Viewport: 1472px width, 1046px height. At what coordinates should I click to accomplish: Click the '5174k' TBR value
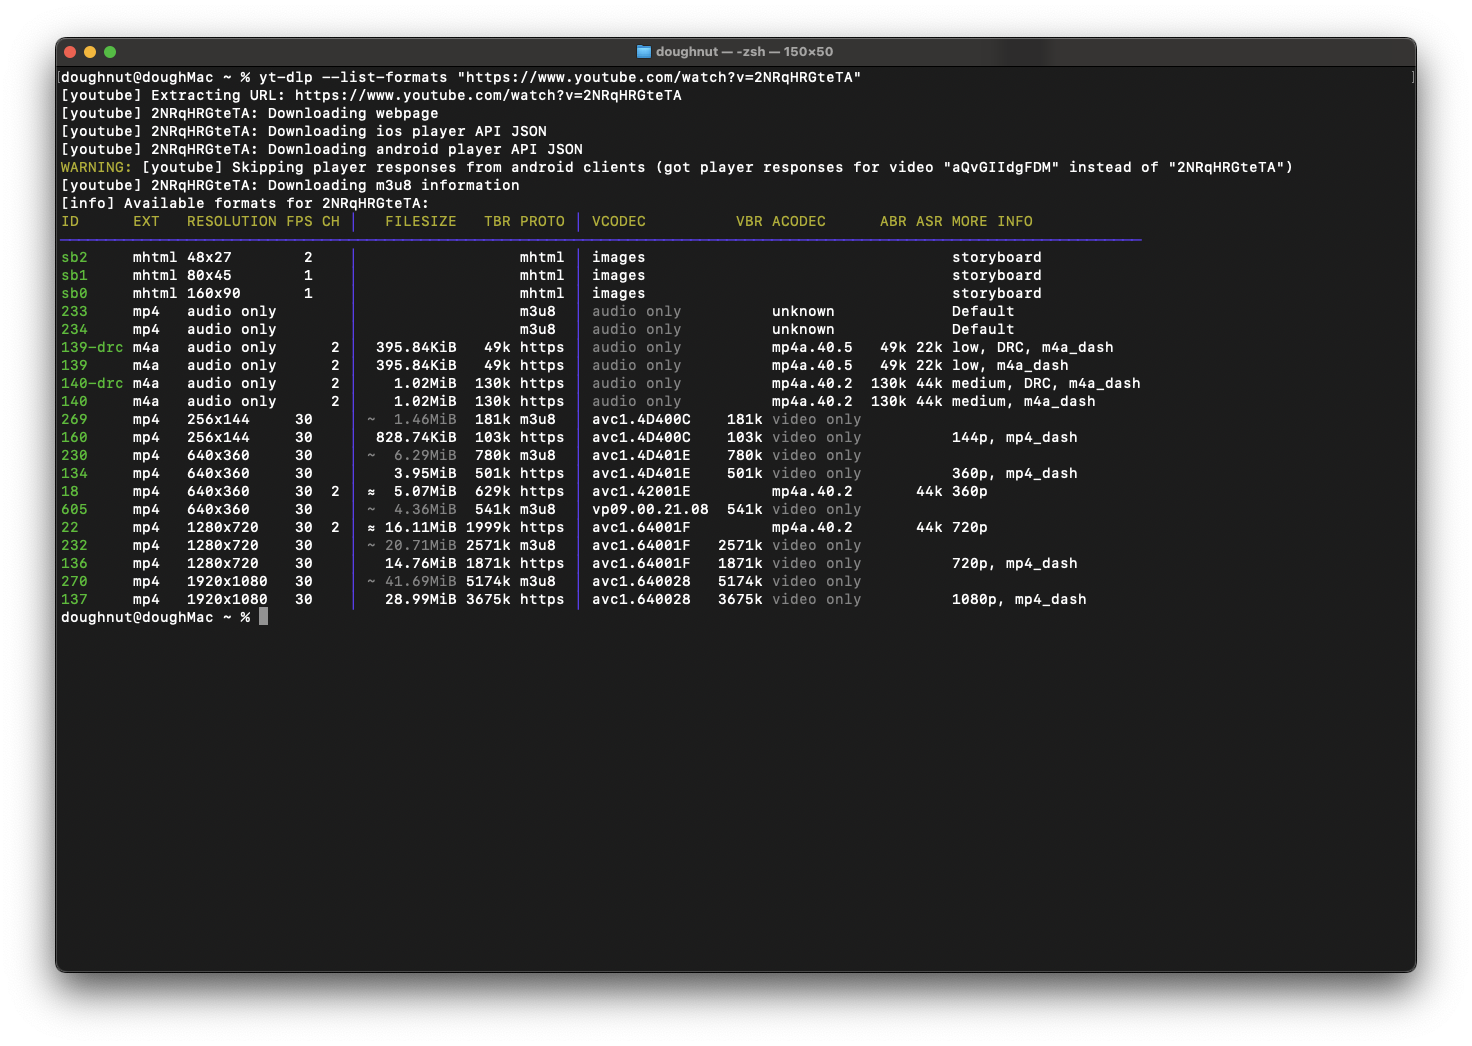pos(488,581)
